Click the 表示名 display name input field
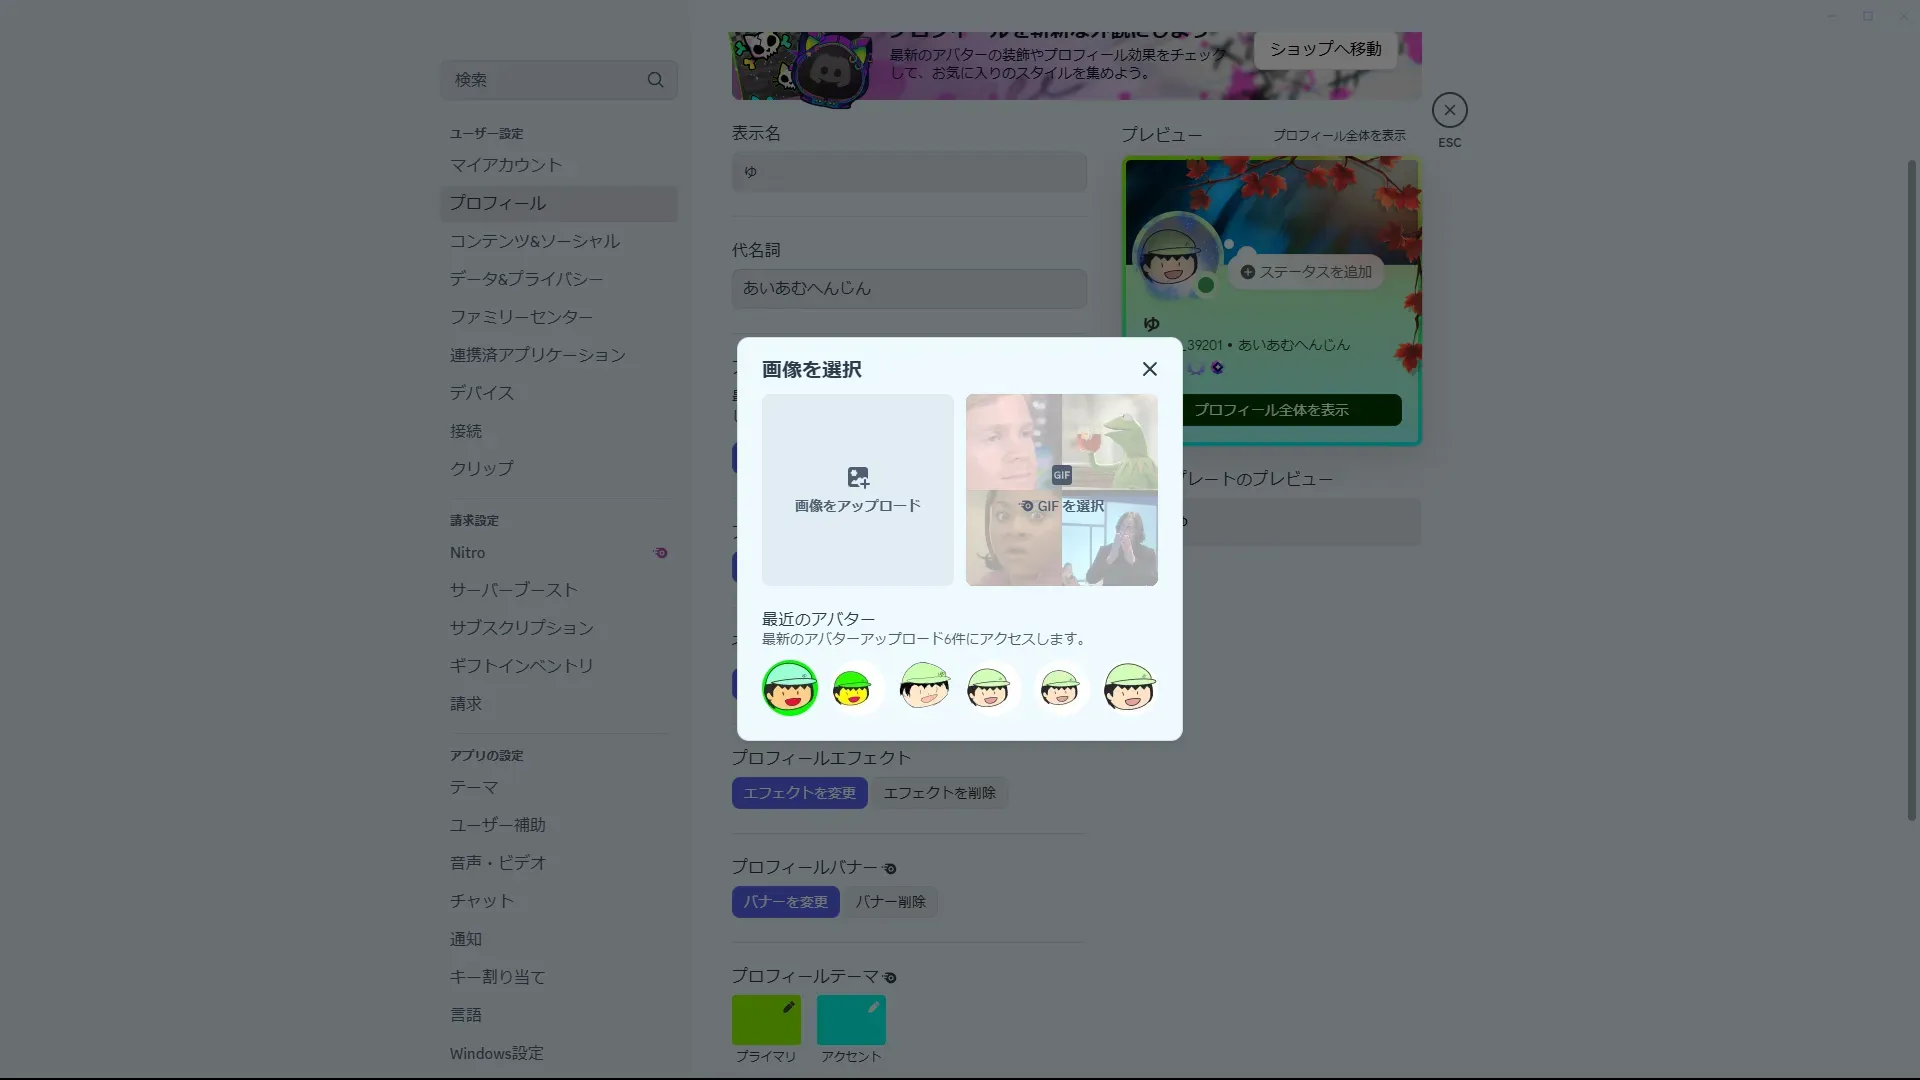 coord(908,172)
